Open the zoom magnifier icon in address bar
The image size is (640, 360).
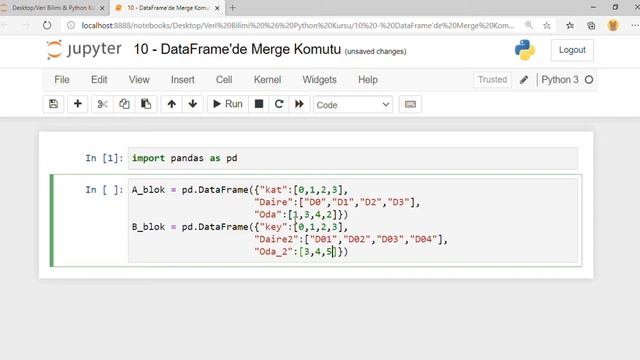529,25
